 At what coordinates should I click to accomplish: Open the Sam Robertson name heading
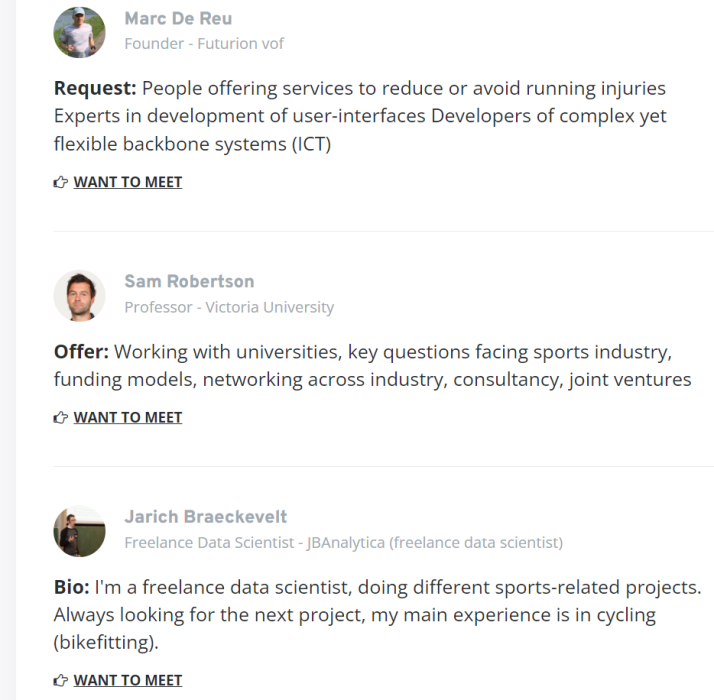pos(189,281)
